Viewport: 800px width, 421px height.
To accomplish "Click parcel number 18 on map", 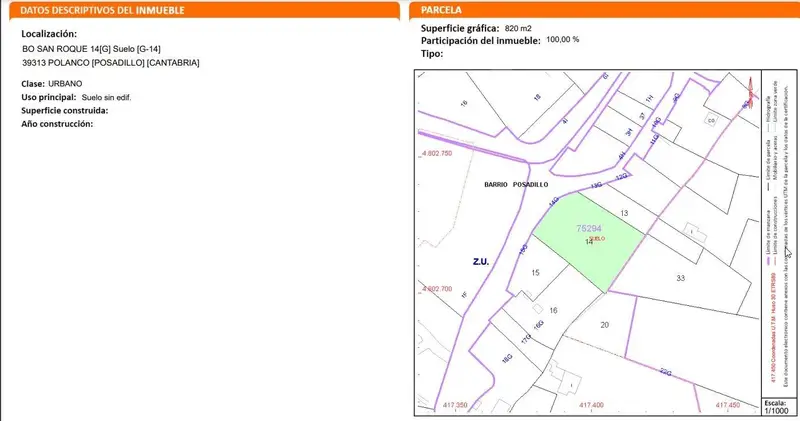I will [537, 97].
